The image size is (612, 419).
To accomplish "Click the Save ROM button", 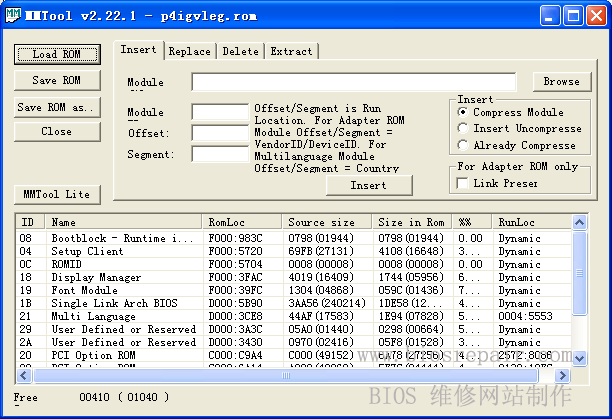I will tap(57, 80).
